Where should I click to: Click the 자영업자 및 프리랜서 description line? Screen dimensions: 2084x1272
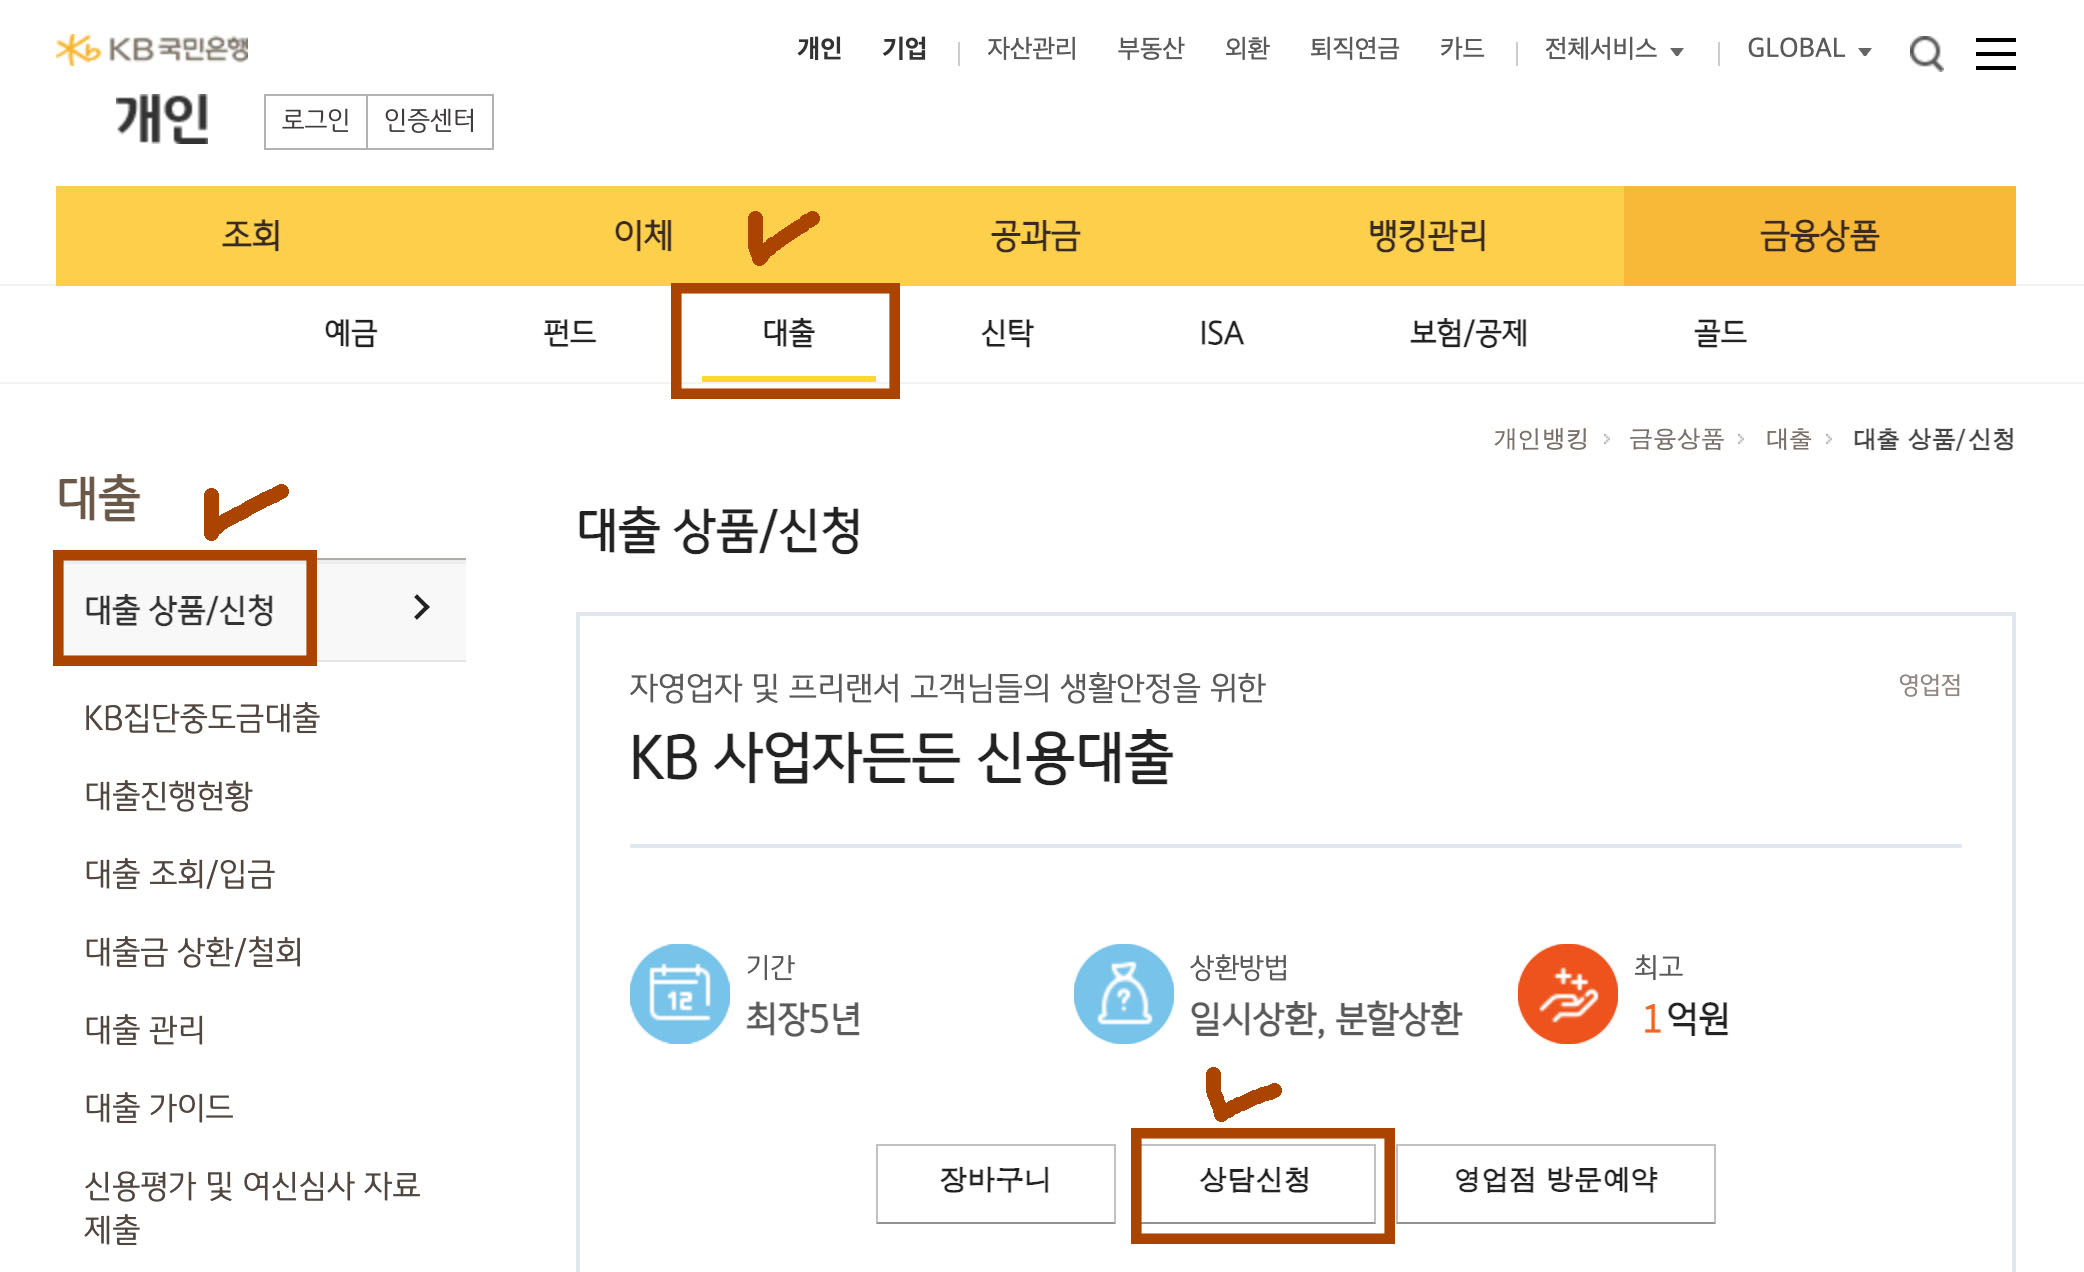click(x=947, y=687)
